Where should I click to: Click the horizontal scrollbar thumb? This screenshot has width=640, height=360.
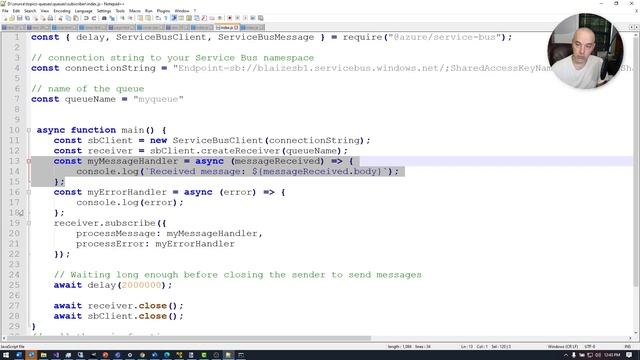[189, 338]
